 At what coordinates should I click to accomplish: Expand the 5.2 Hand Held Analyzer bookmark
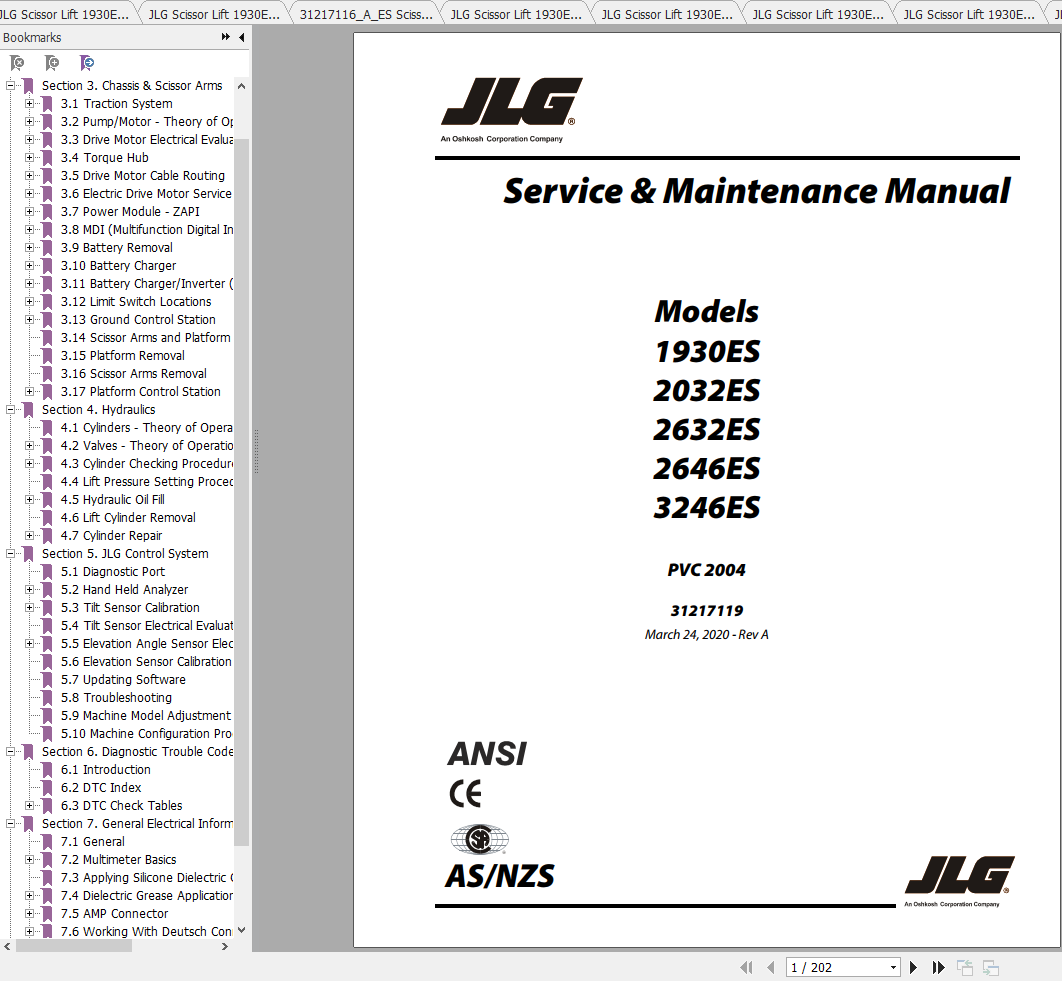[x=29, y=589]
